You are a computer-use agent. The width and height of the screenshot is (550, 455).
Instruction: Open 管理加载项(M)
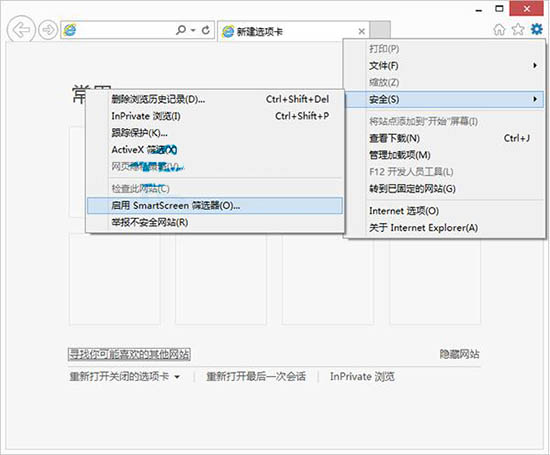click(x=444, y=155)
